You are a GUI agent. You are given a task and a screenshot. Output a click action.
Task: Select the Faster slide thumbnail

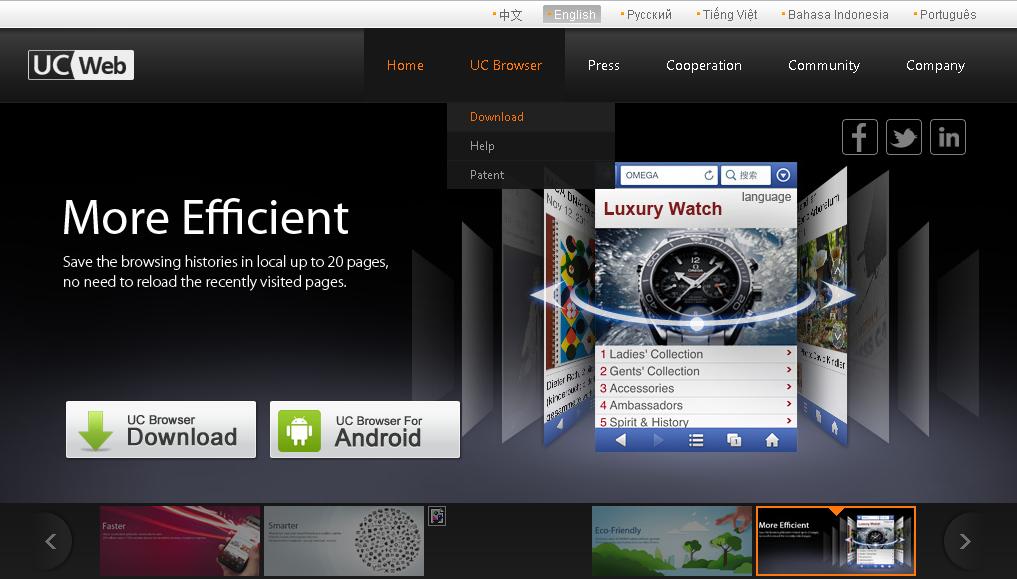180,541
